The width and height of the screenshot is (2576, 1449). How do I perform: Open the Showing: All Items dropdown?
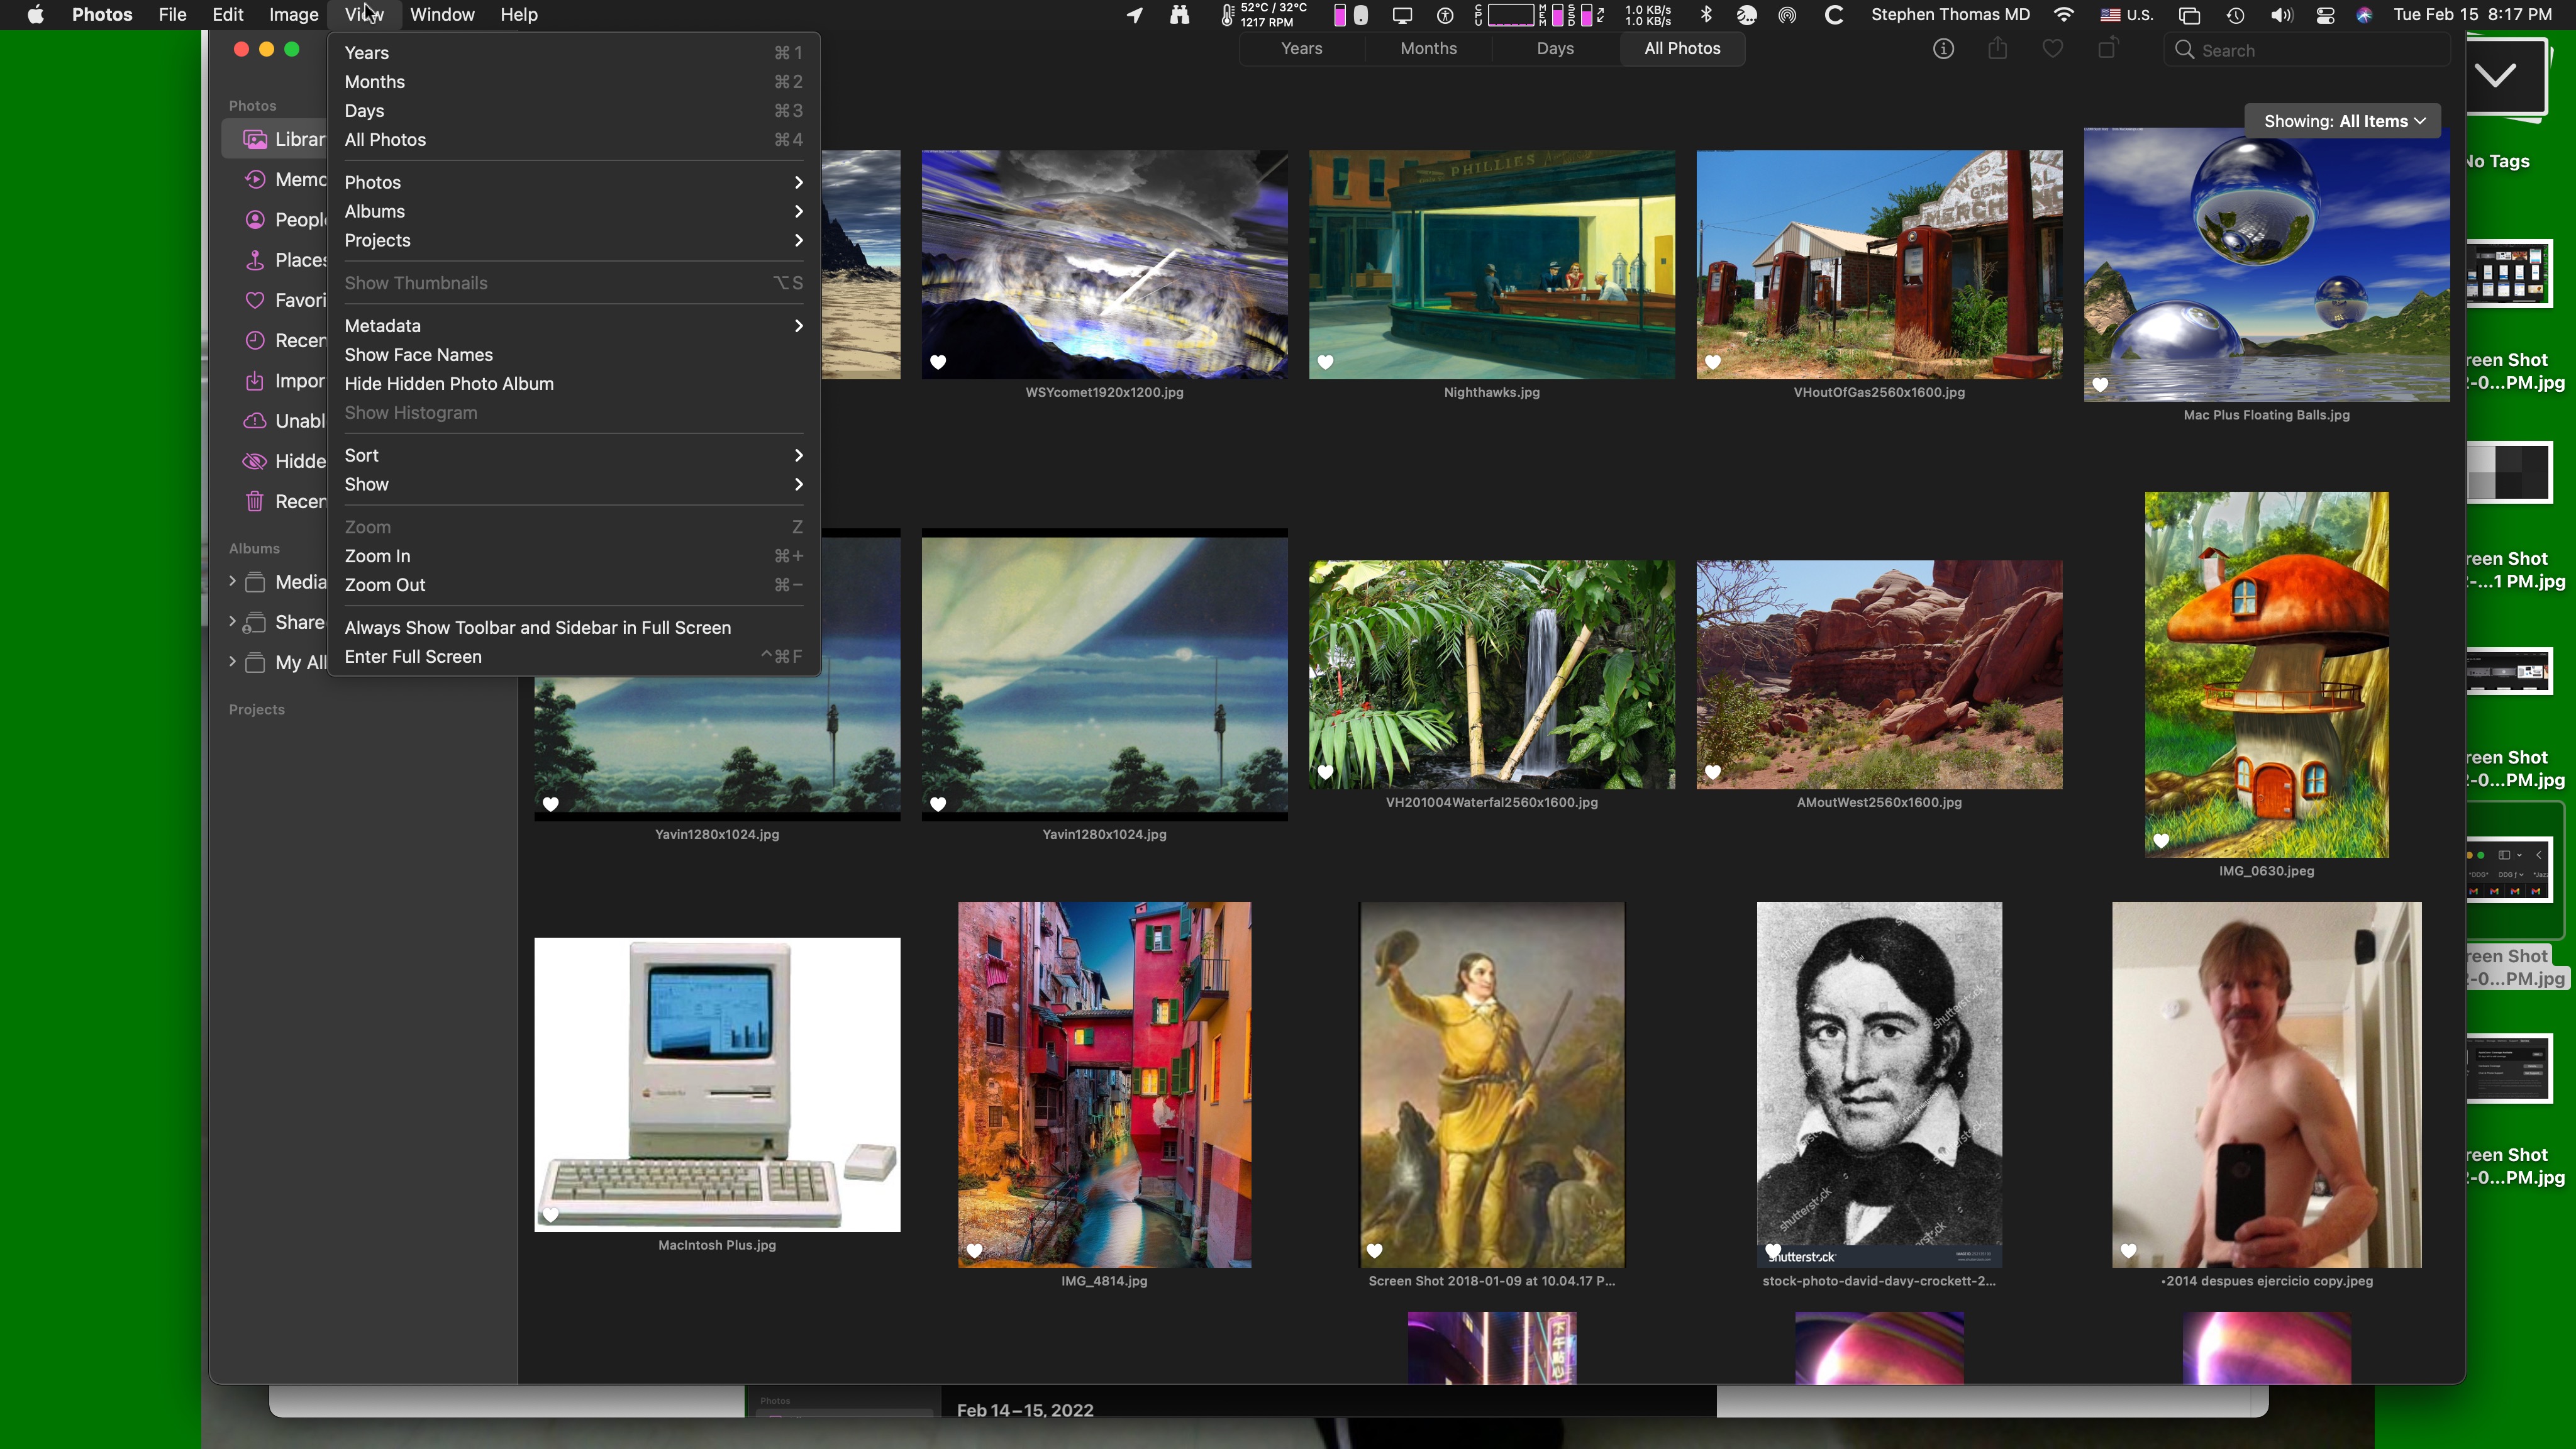coord(2342,121)
